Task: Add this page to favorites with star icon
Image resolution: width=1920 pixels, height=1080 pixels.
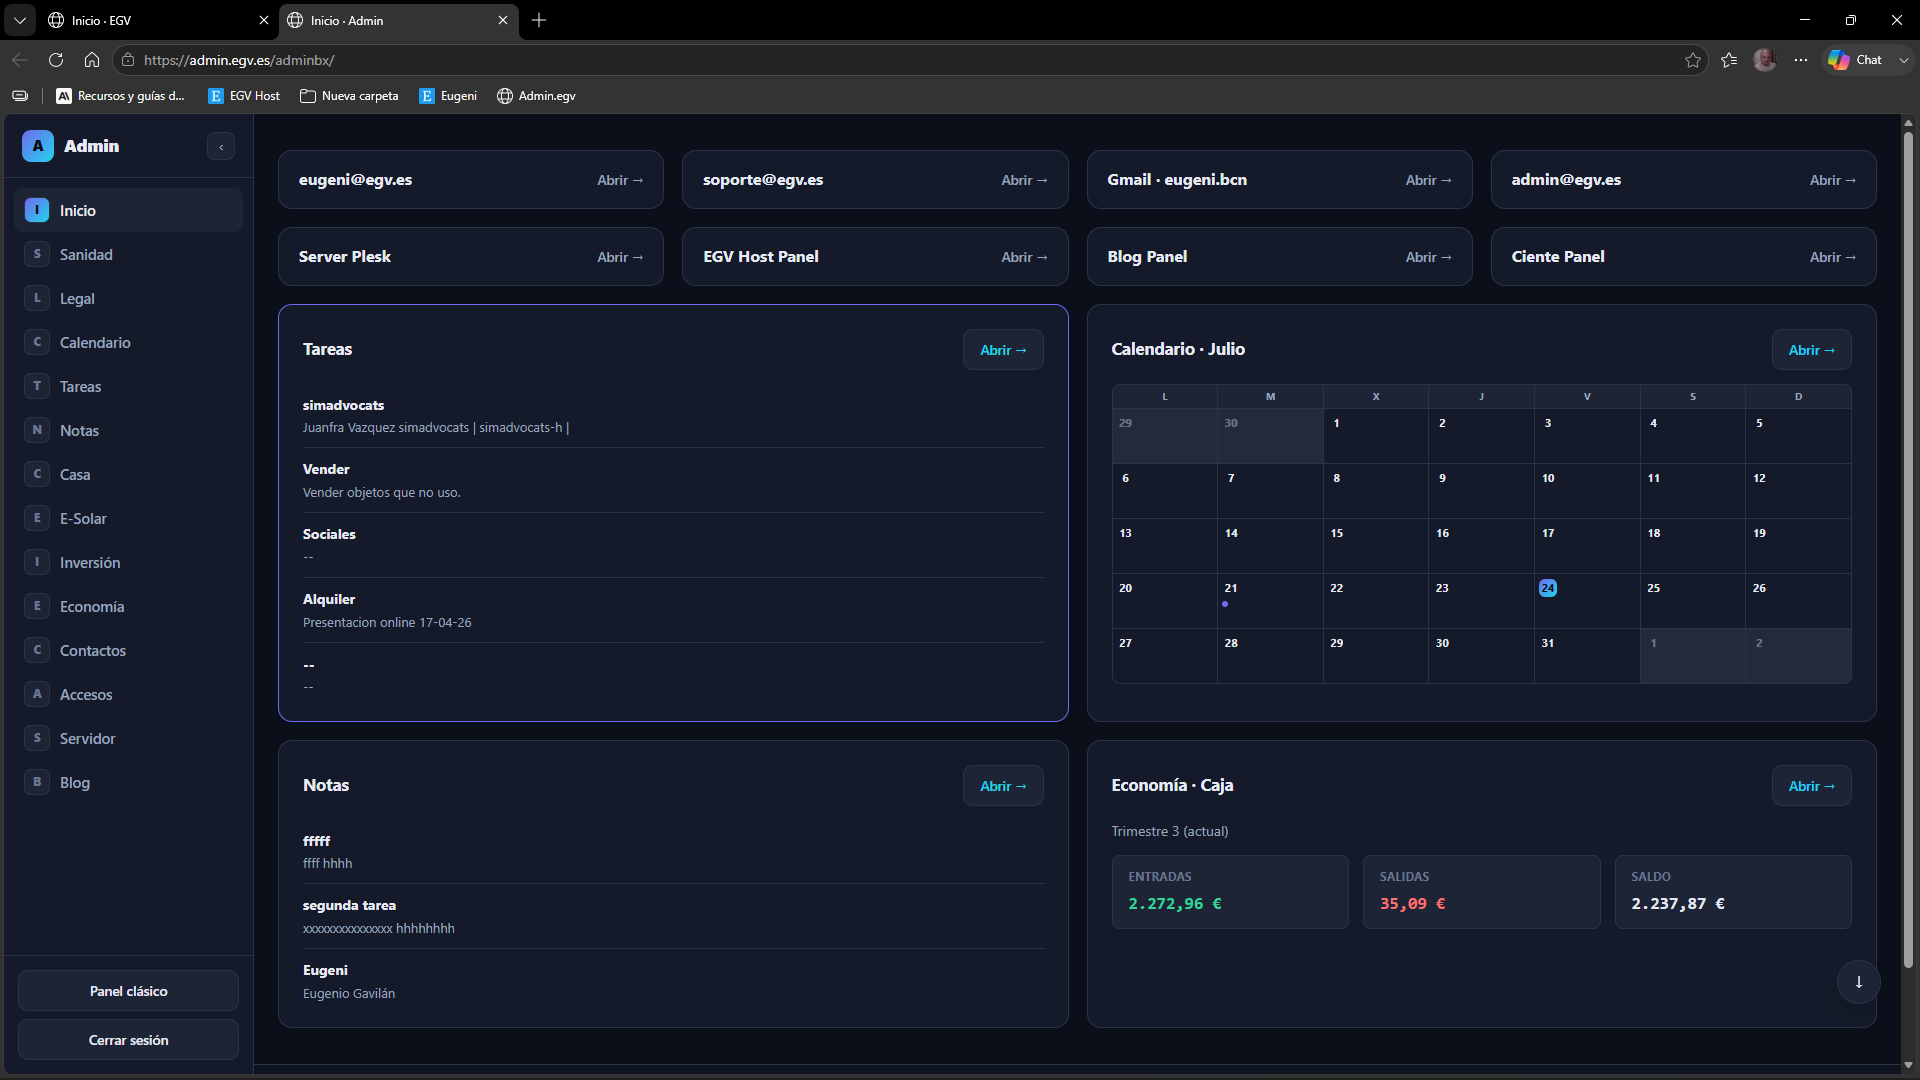Action: click(1693, 60)
